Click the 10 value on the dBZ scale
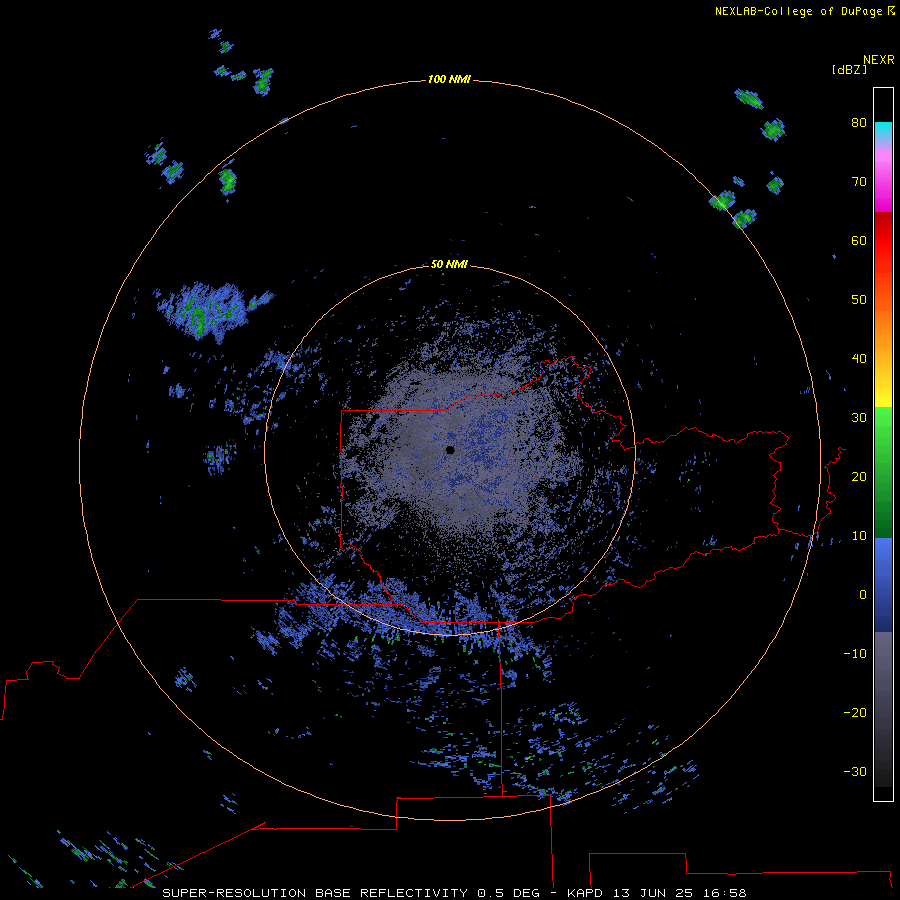This screenshot has height=900, width=900. pyautogui.click(x=859, y=536)
